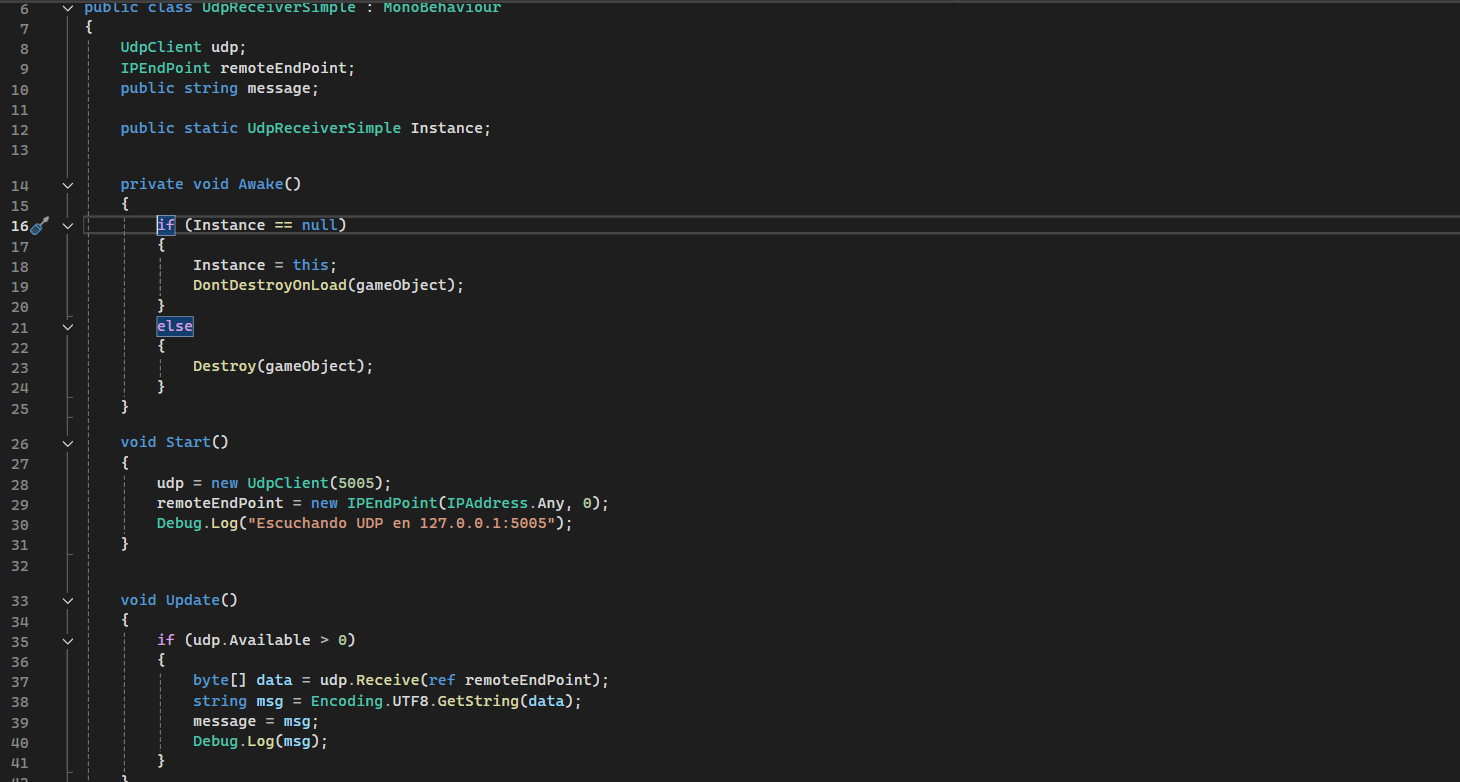The width and height of the screenshot is (1460, 782).
Task: Click 'IPAddress.Any' in line 29
Action: pyautogui.click(x=505, y=503)
